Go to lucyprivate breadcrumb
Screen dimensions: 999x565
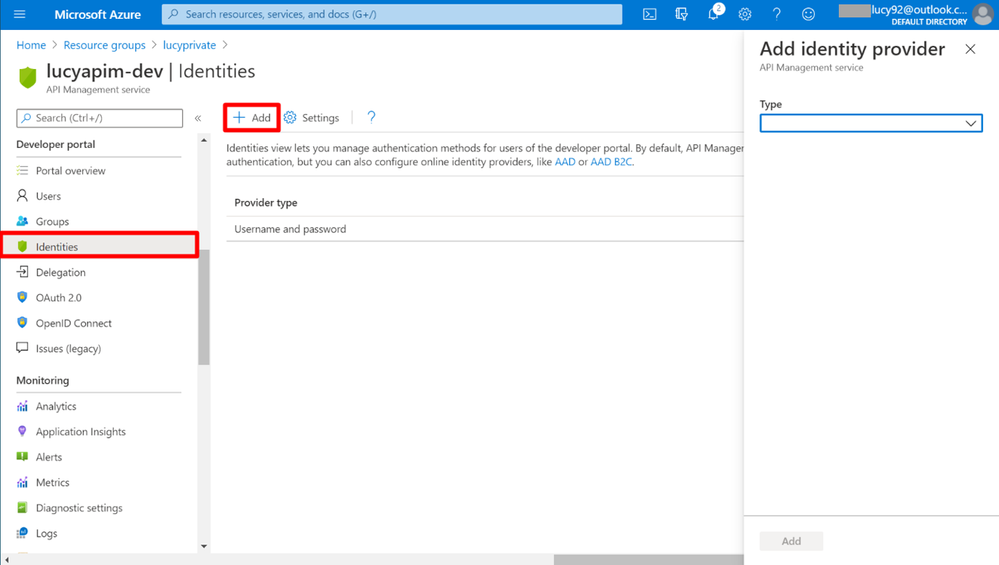[x=189, y=45]
